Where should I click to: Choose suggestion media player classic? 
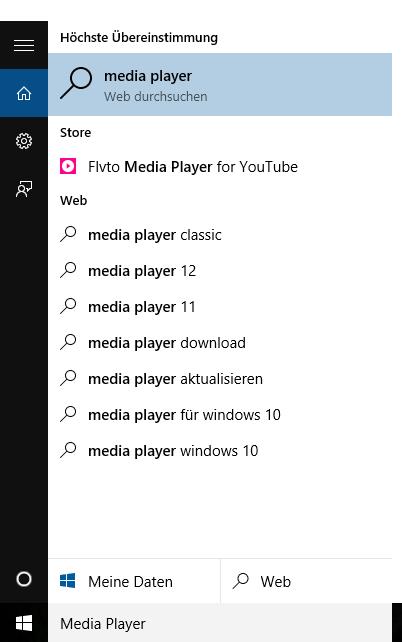[x=220, y=235]
